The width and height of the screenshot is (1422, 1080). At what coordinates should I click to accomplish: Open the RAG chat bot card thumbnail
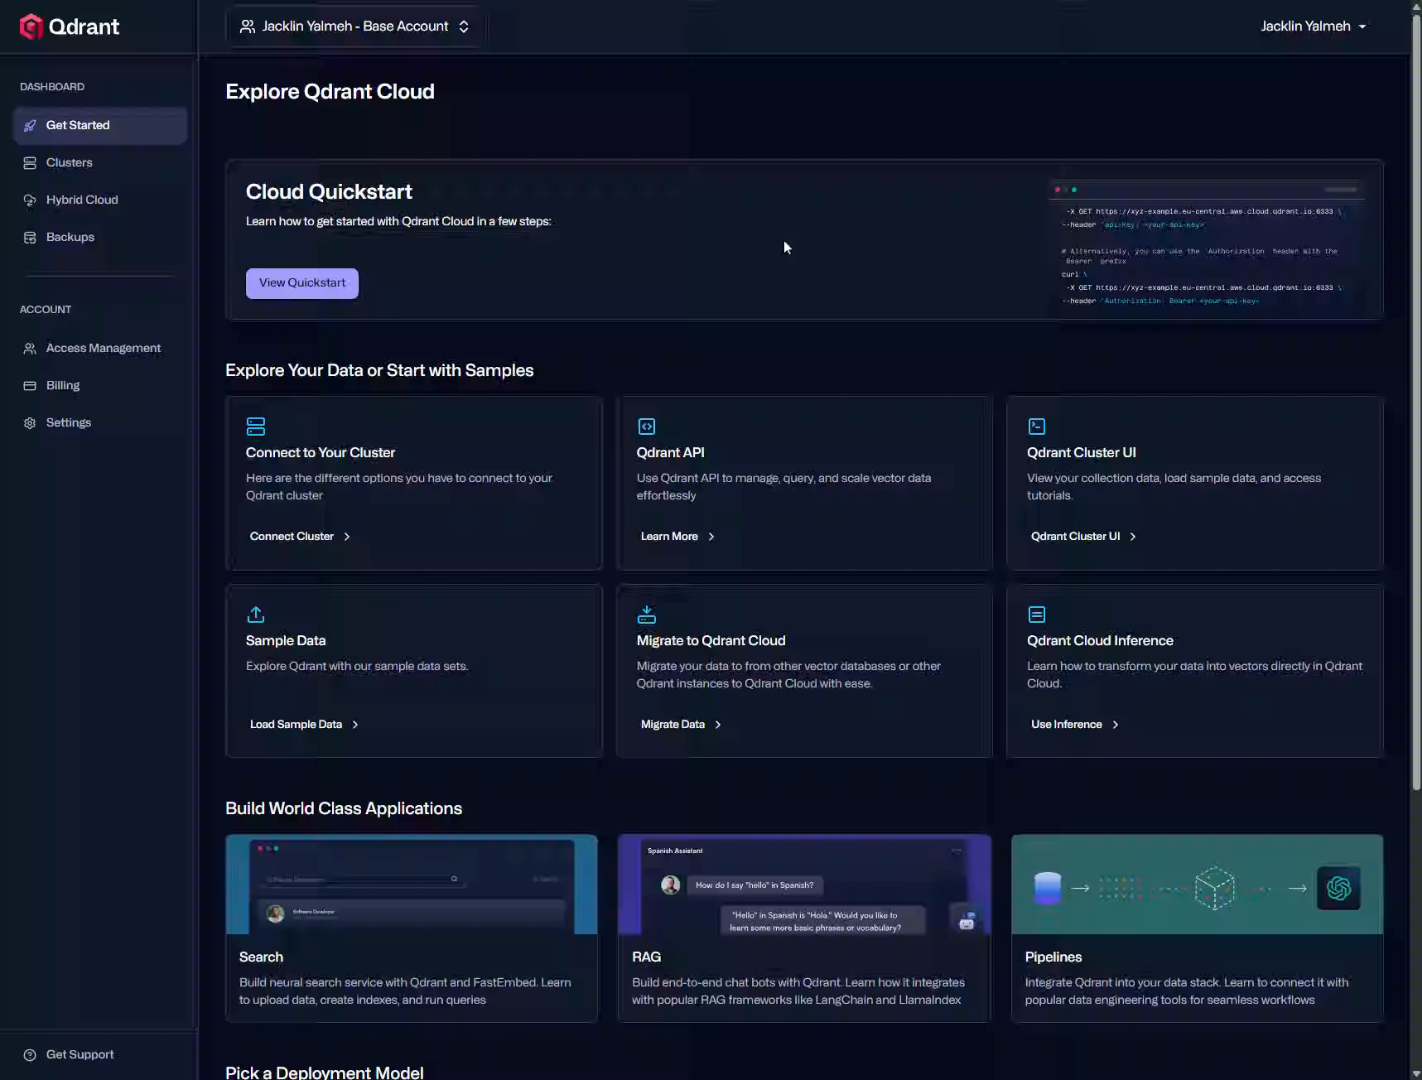804,885
